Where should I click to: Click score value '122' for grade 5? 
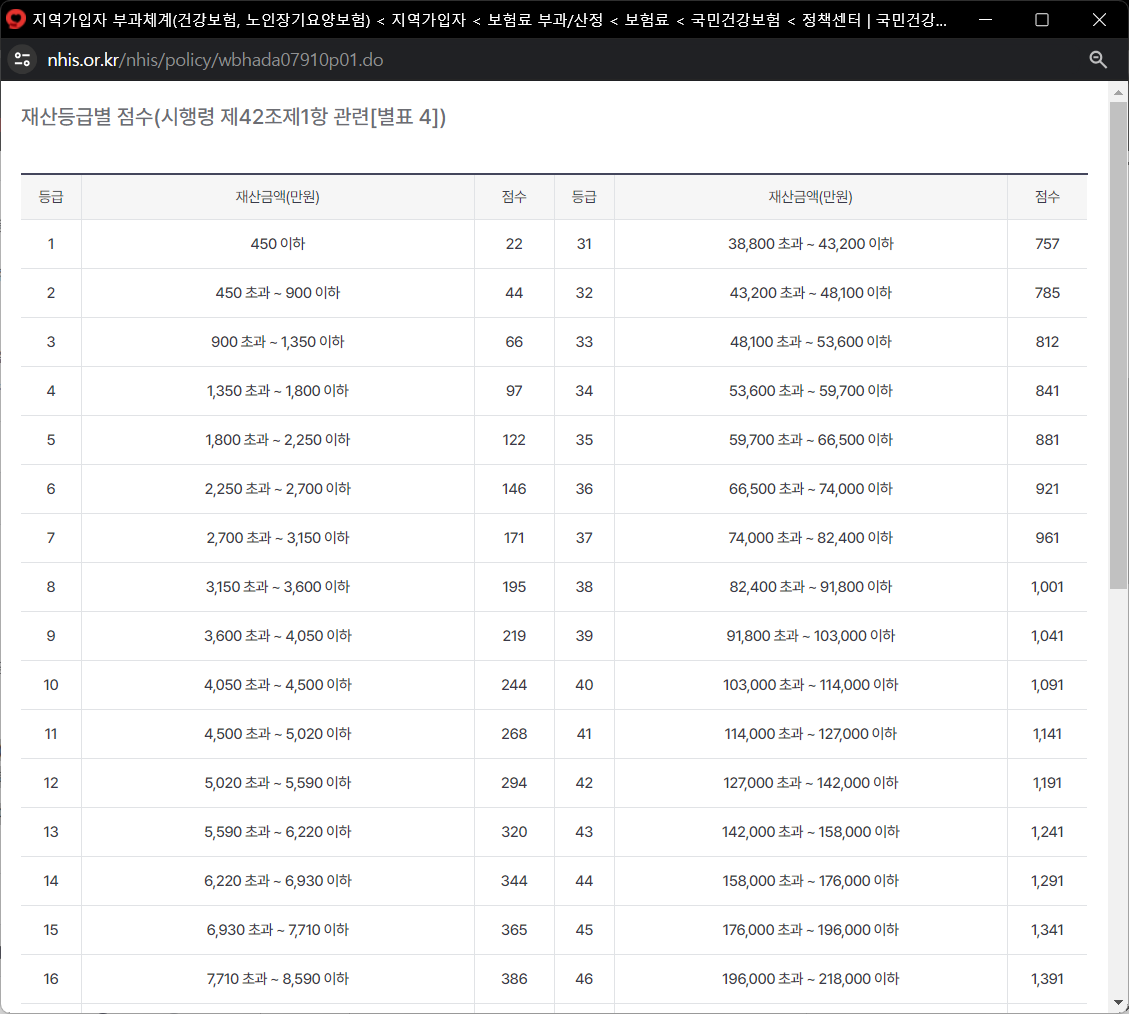tap(514, 440)
